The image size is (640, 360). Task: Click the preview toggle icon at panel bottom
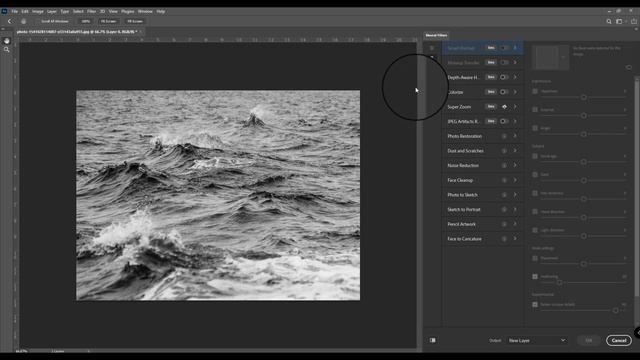pos(433,340)
